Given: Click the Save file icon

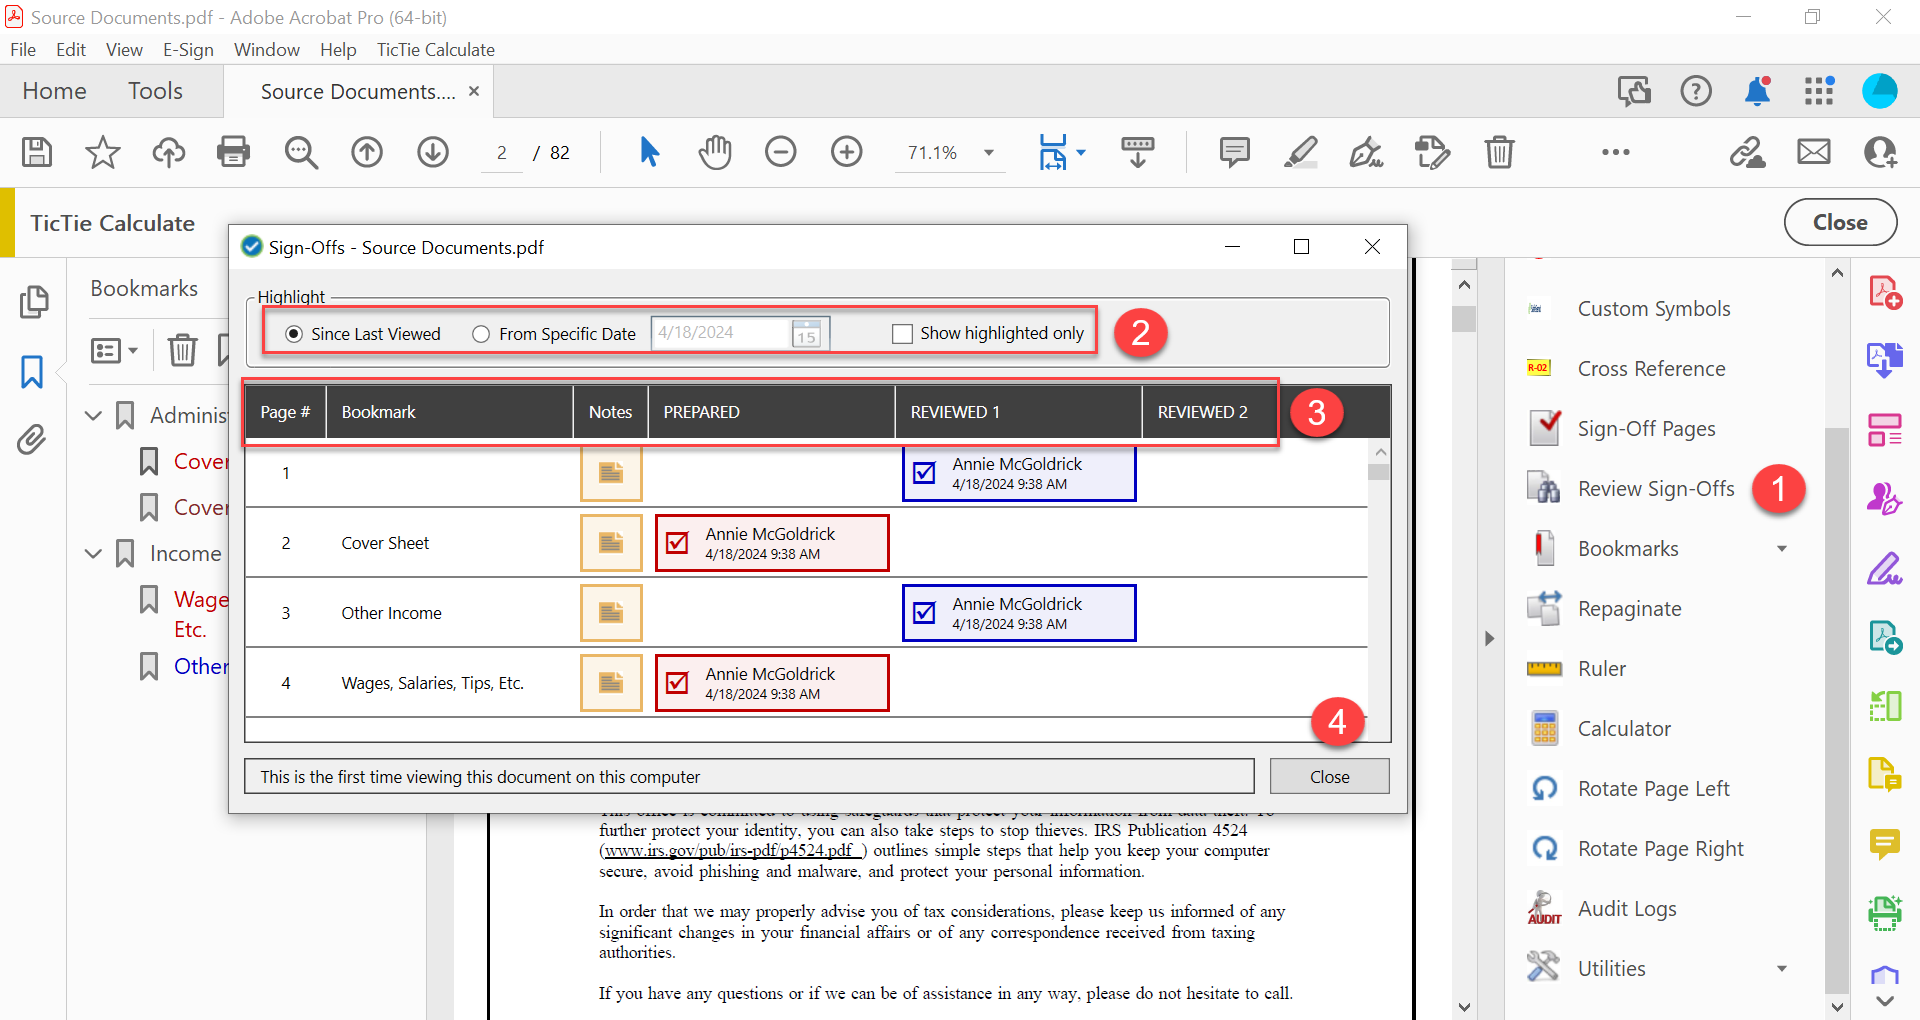Looking at the screenshot, I should click(37, 152).
